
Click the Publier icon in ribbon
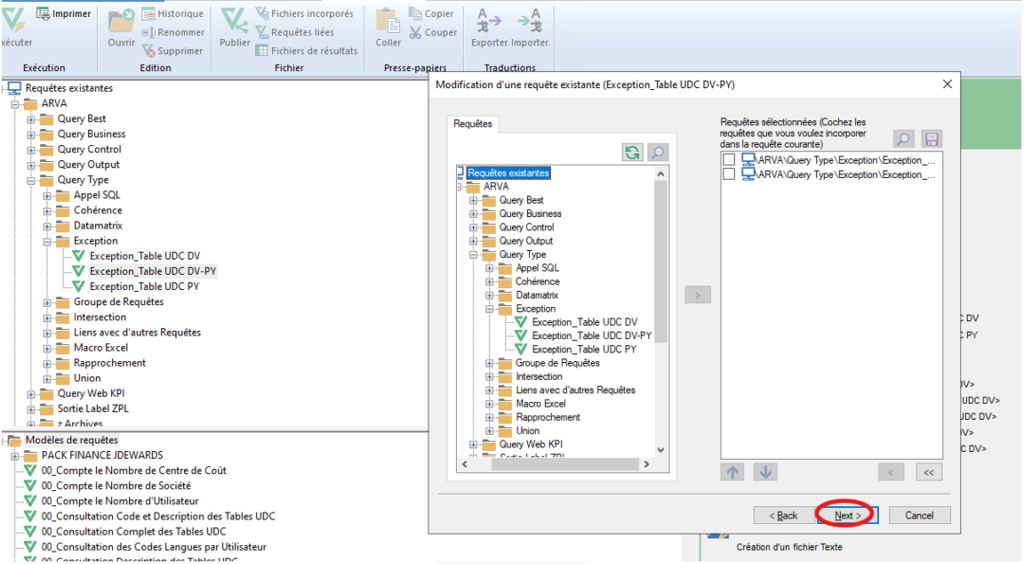[x=234, y=22]
